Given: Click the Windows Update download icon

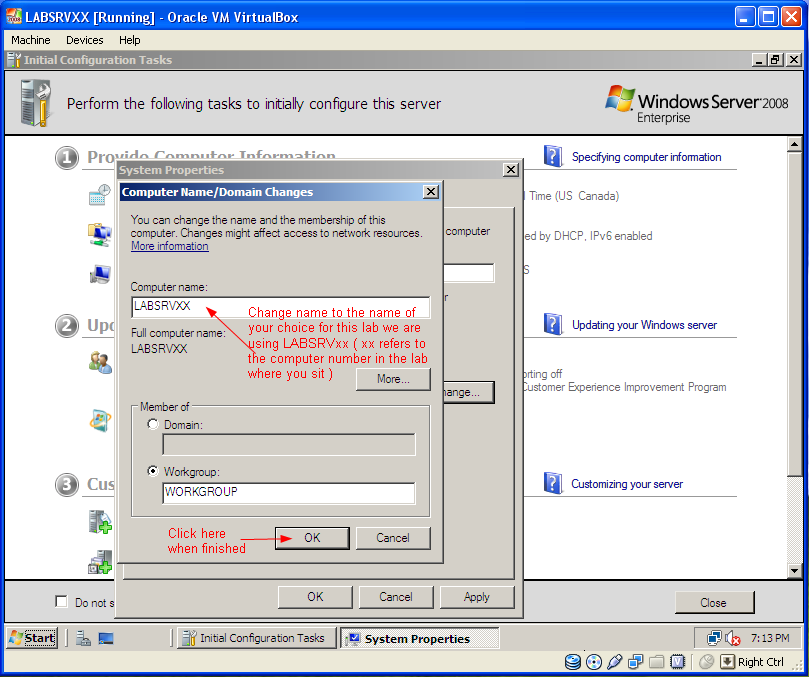Looking at the screenshot, I should 100,420.
